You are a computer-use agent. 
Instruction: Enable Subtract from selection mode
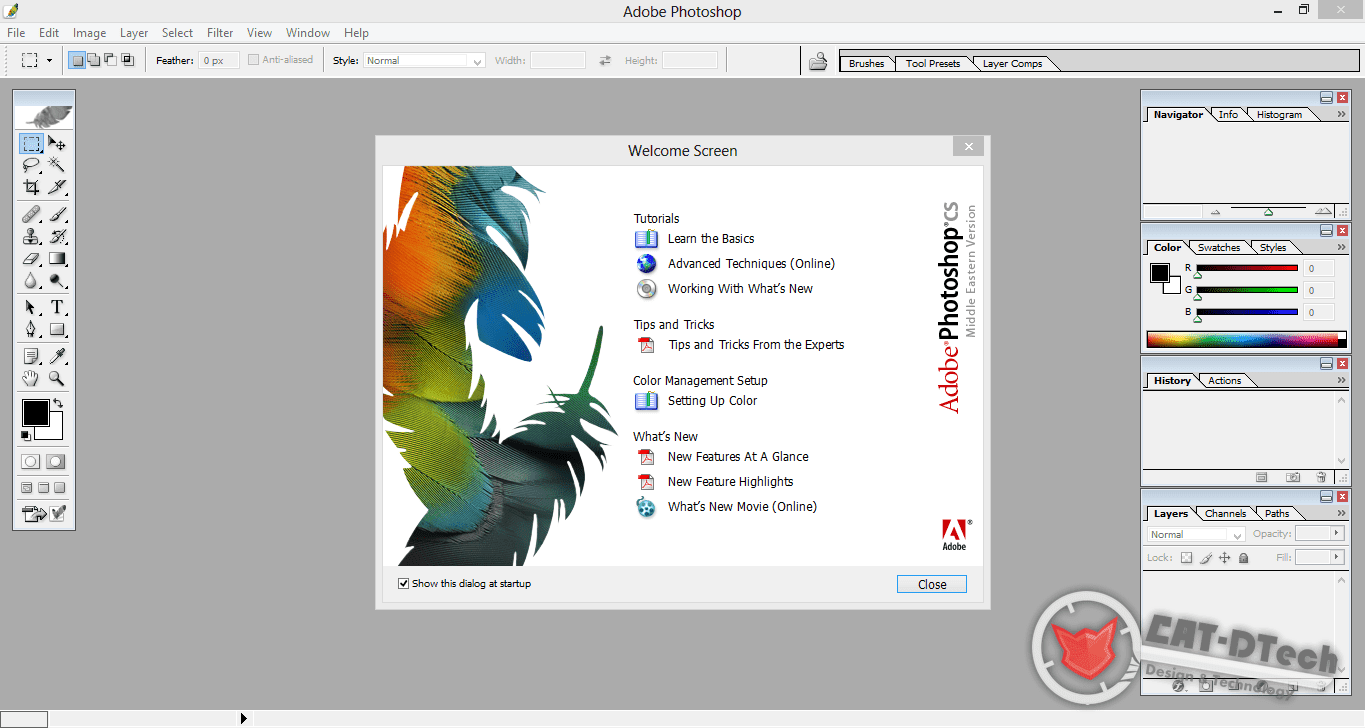110,60
